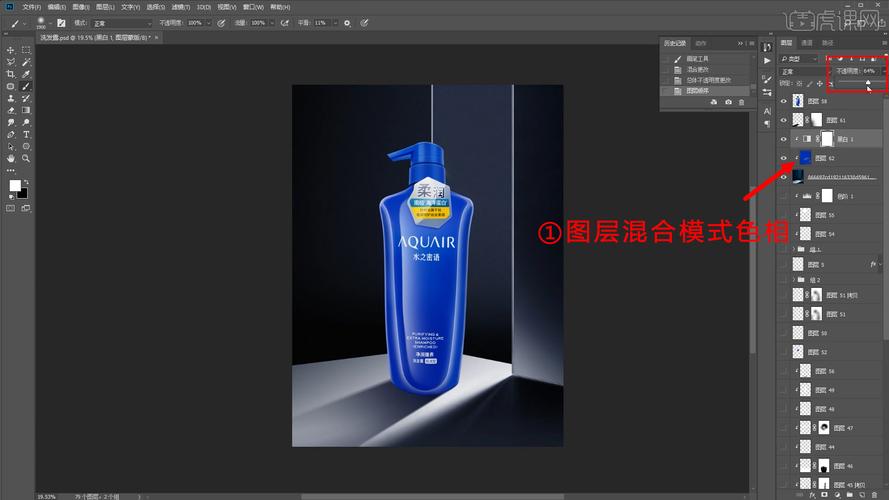Viewport: 889px width, 500px height.
Task: Expand group 组 2 in Layers
Action: (793, 279)
